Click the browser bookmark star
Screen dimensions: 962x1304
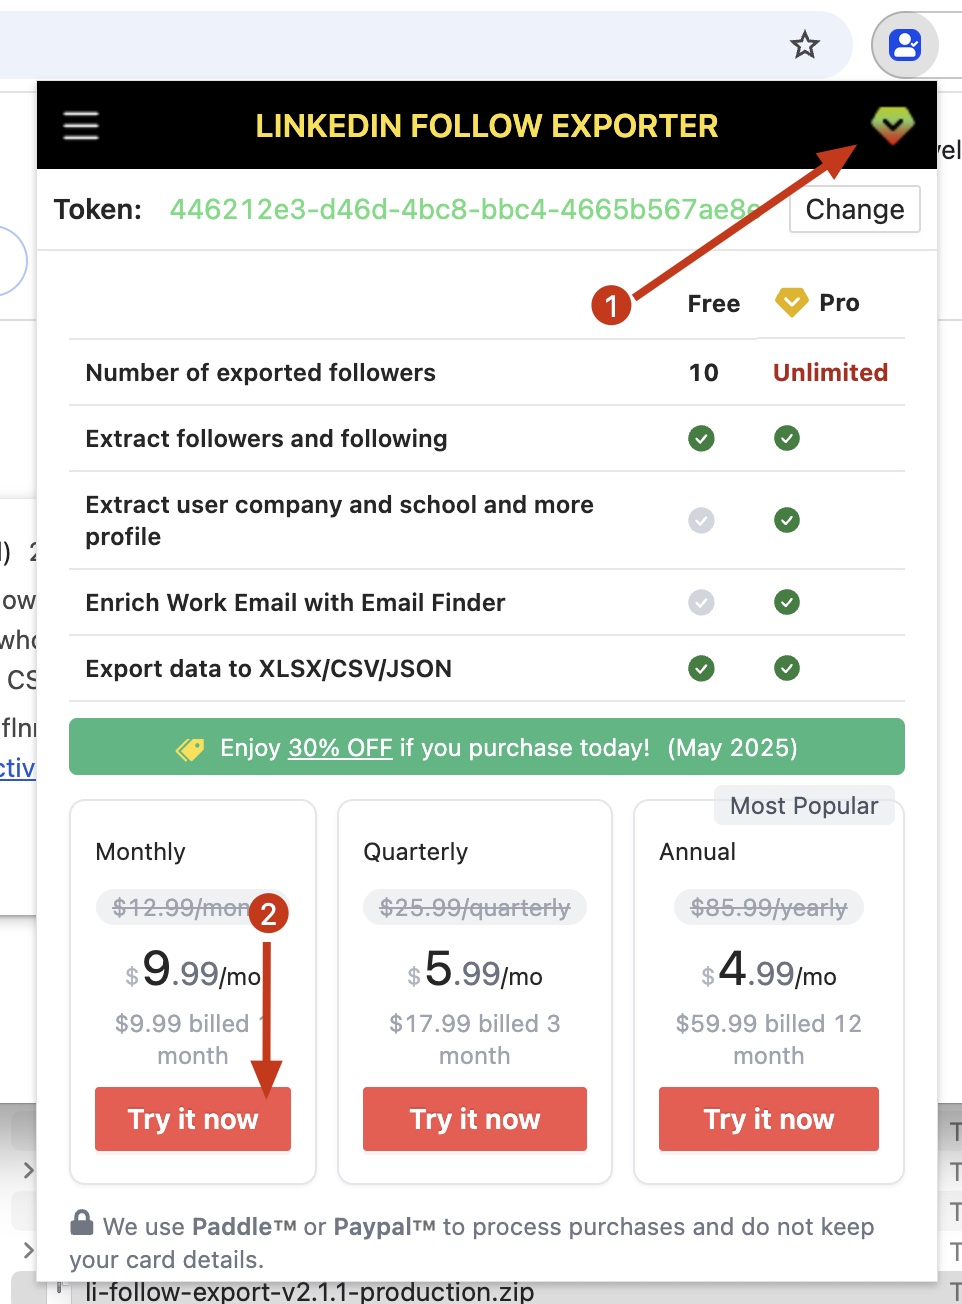pos(805,45)
